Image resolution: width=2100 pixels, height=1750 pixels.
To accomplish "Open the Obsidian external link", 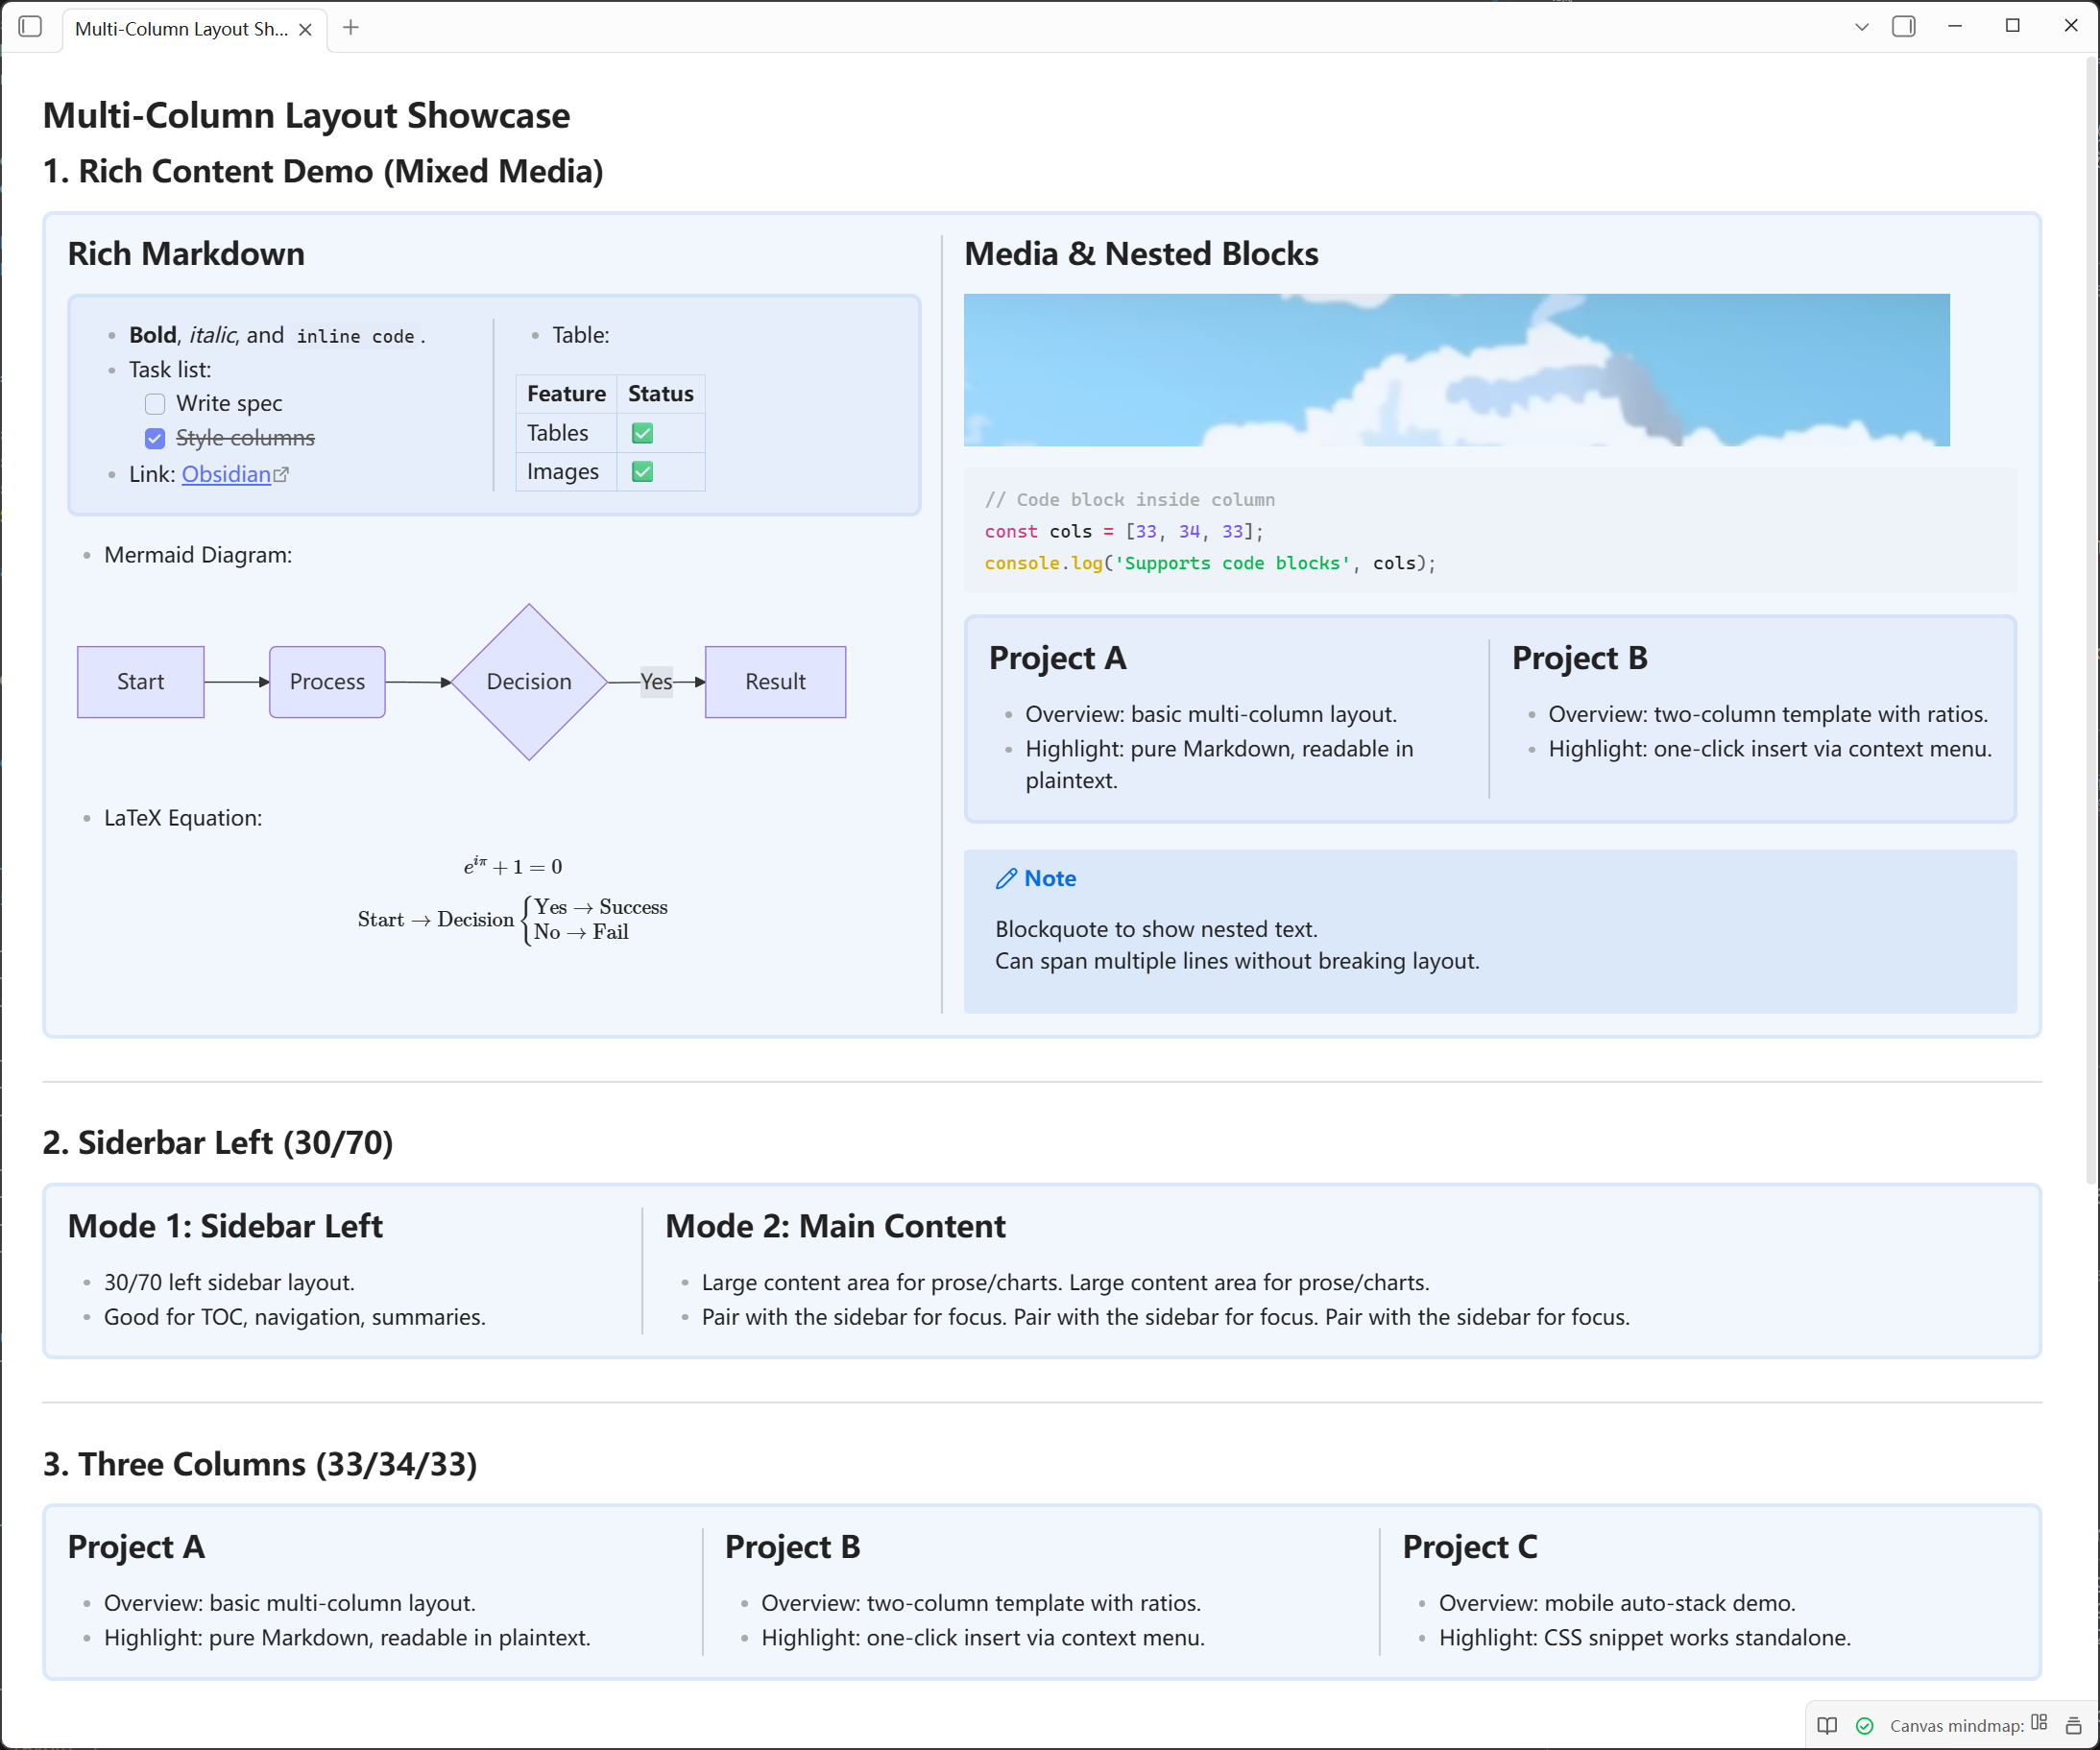I will click(227, 474).
